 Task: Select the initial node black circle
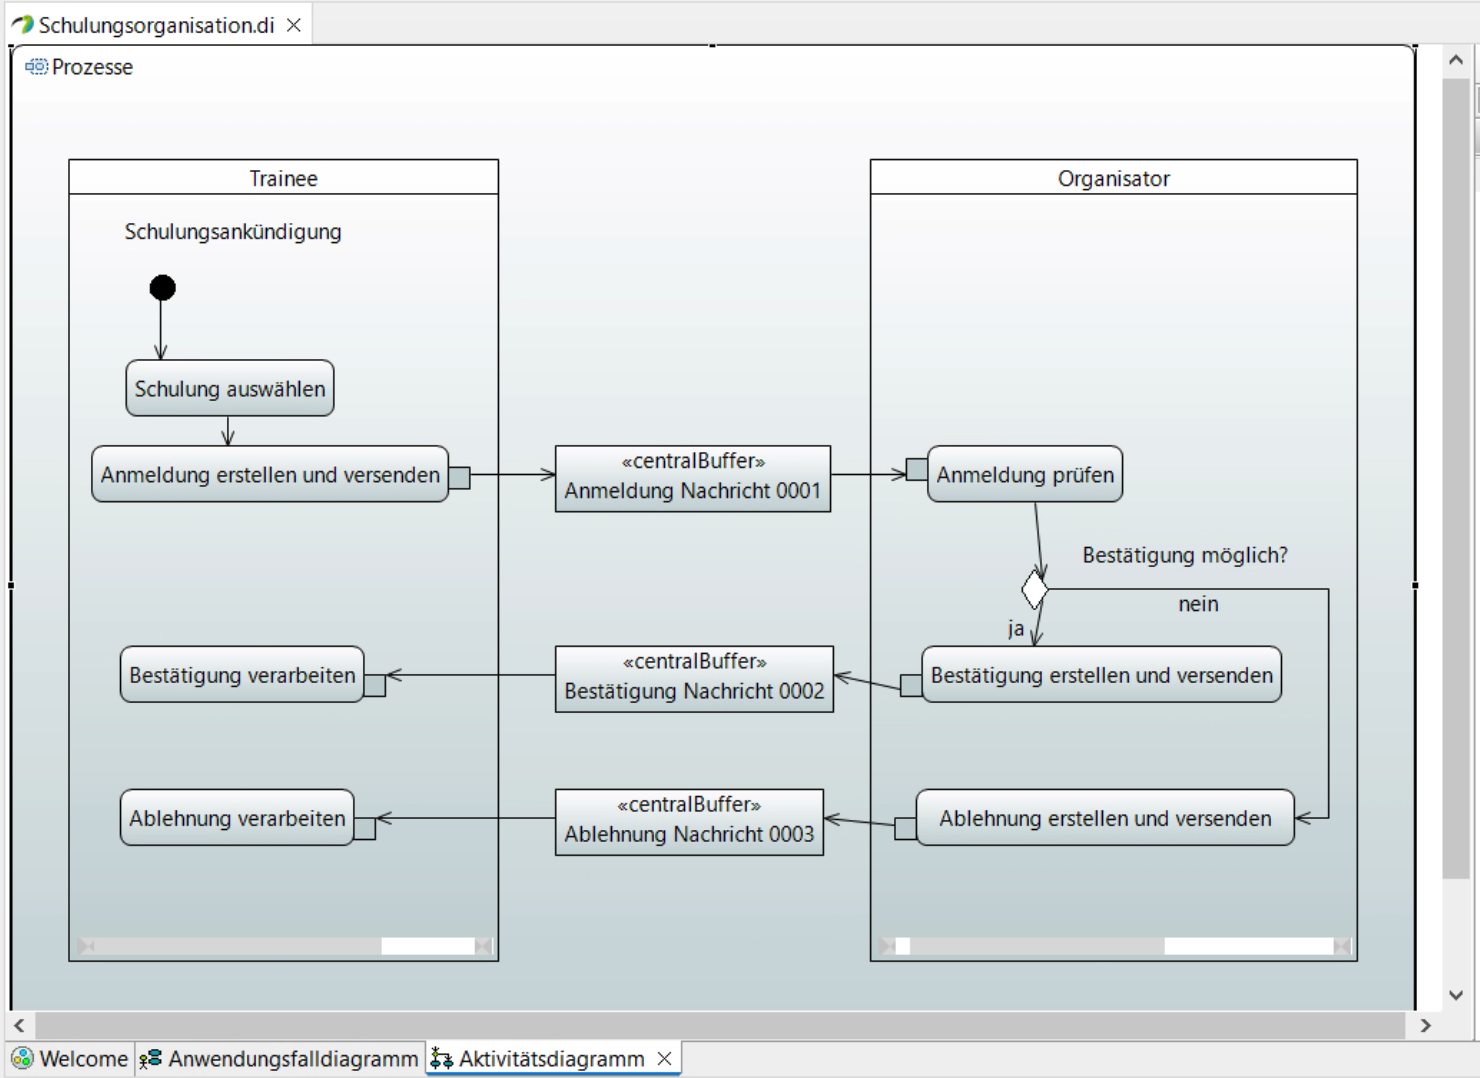[162, 288]
